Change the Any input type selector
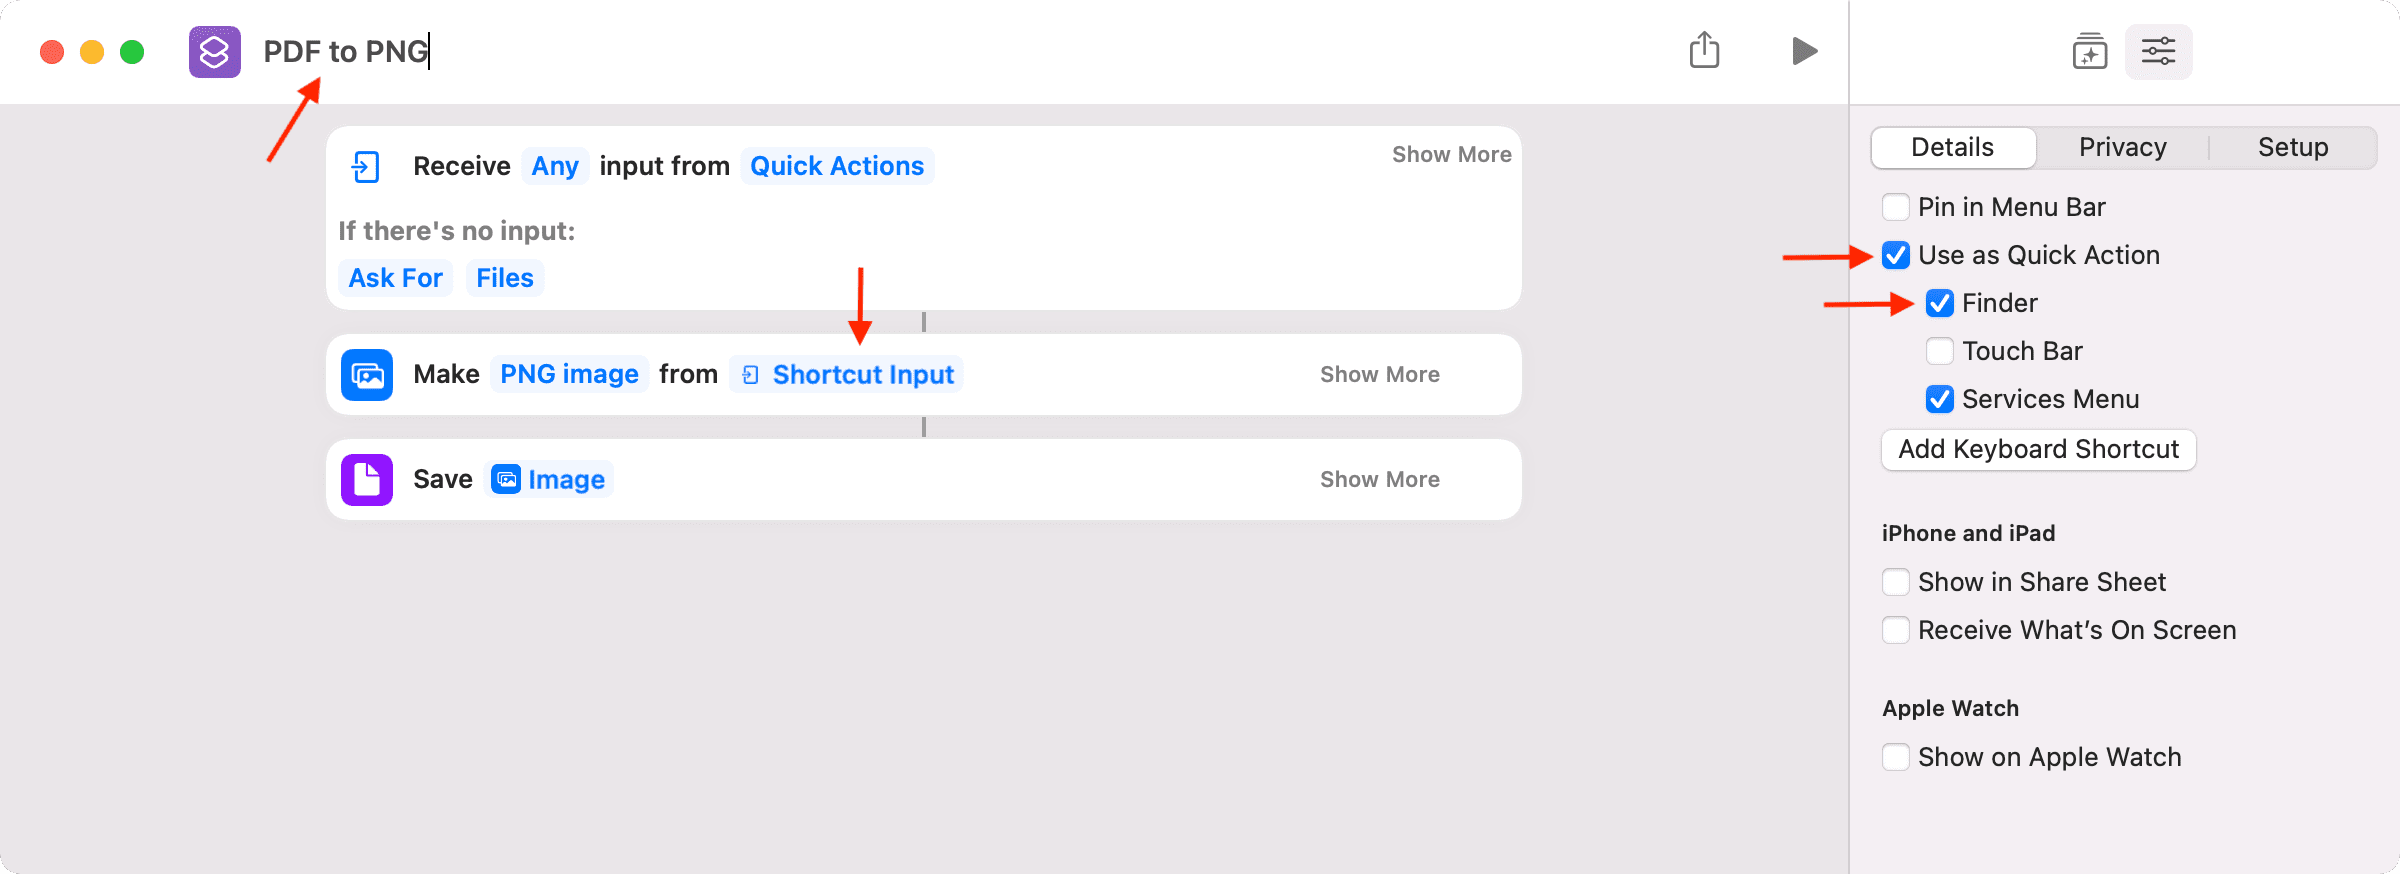2400x874 pixels. click(555, 166)
